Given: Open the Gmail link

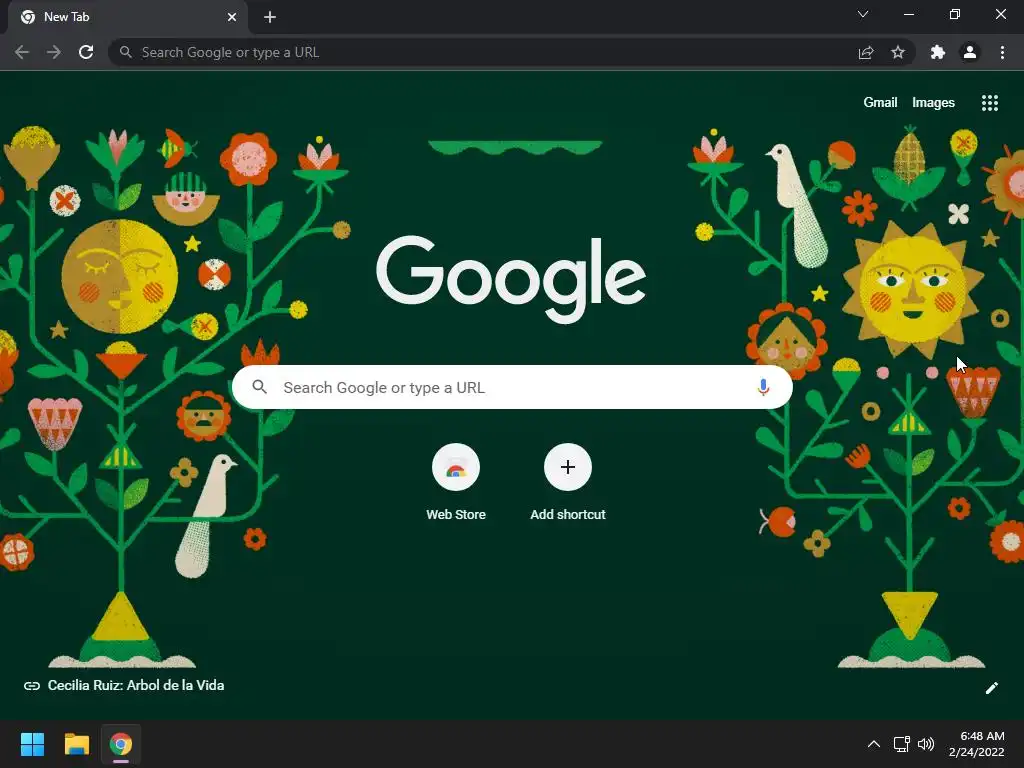Looking at the screenshot, I should click(x=880, y=103).
